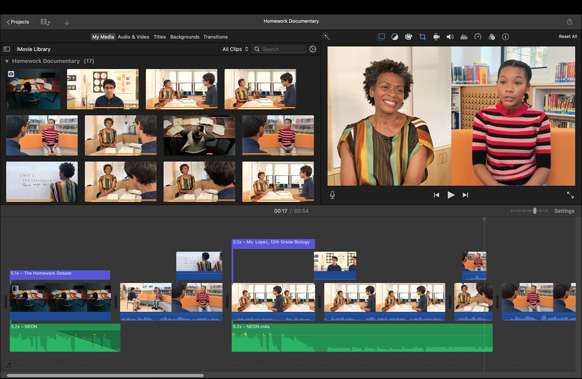This screenshot has height=379, width=582.
Task: Toggle fullscreen viewer playback
Action: [x=570, y=195]
